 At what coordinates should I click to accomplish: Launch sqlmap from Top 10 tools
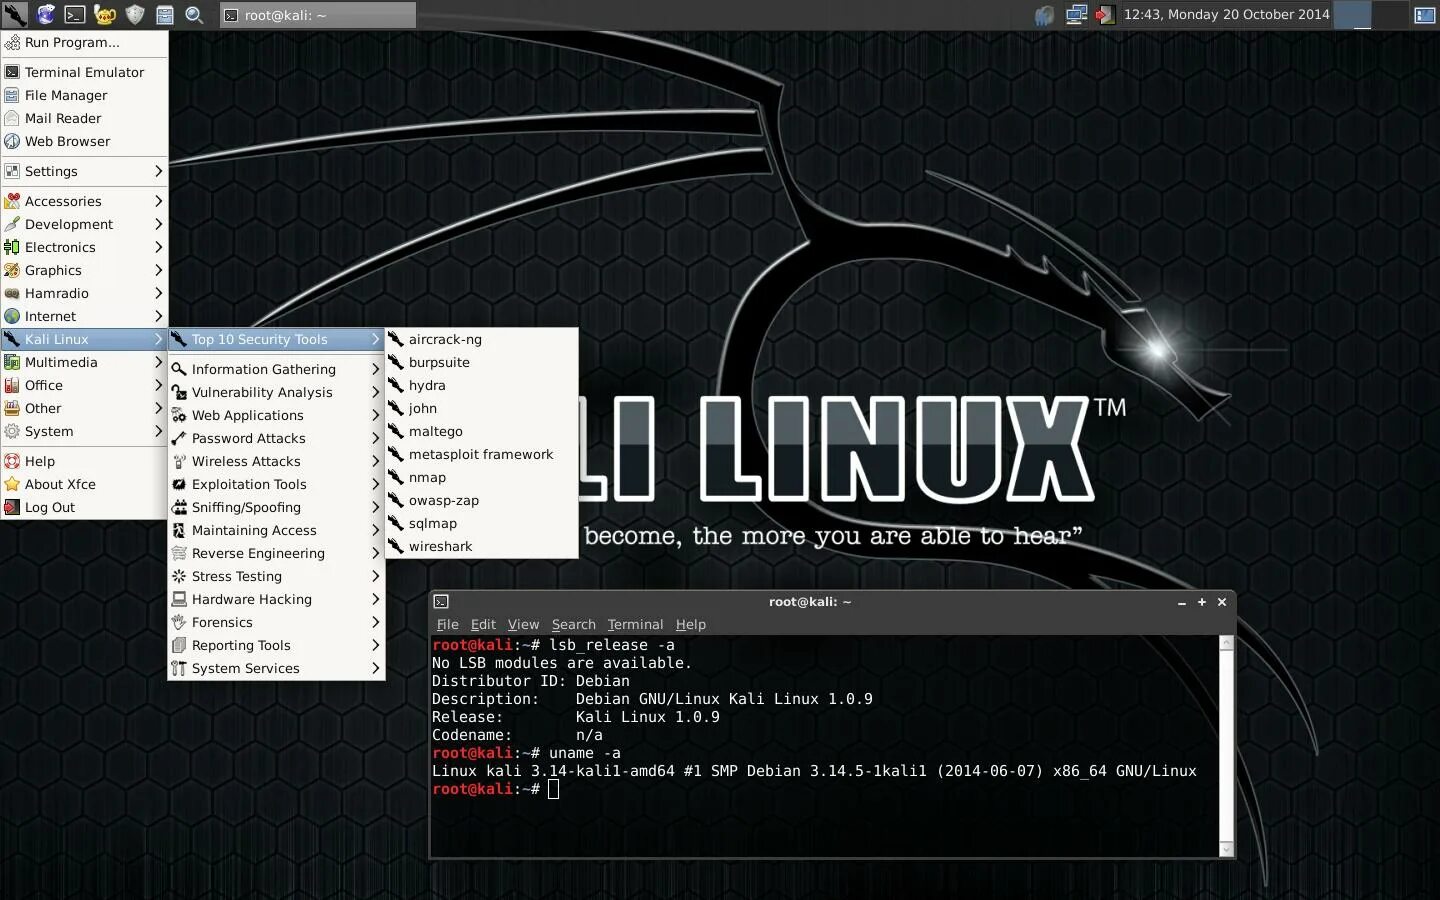coord(481,523)
